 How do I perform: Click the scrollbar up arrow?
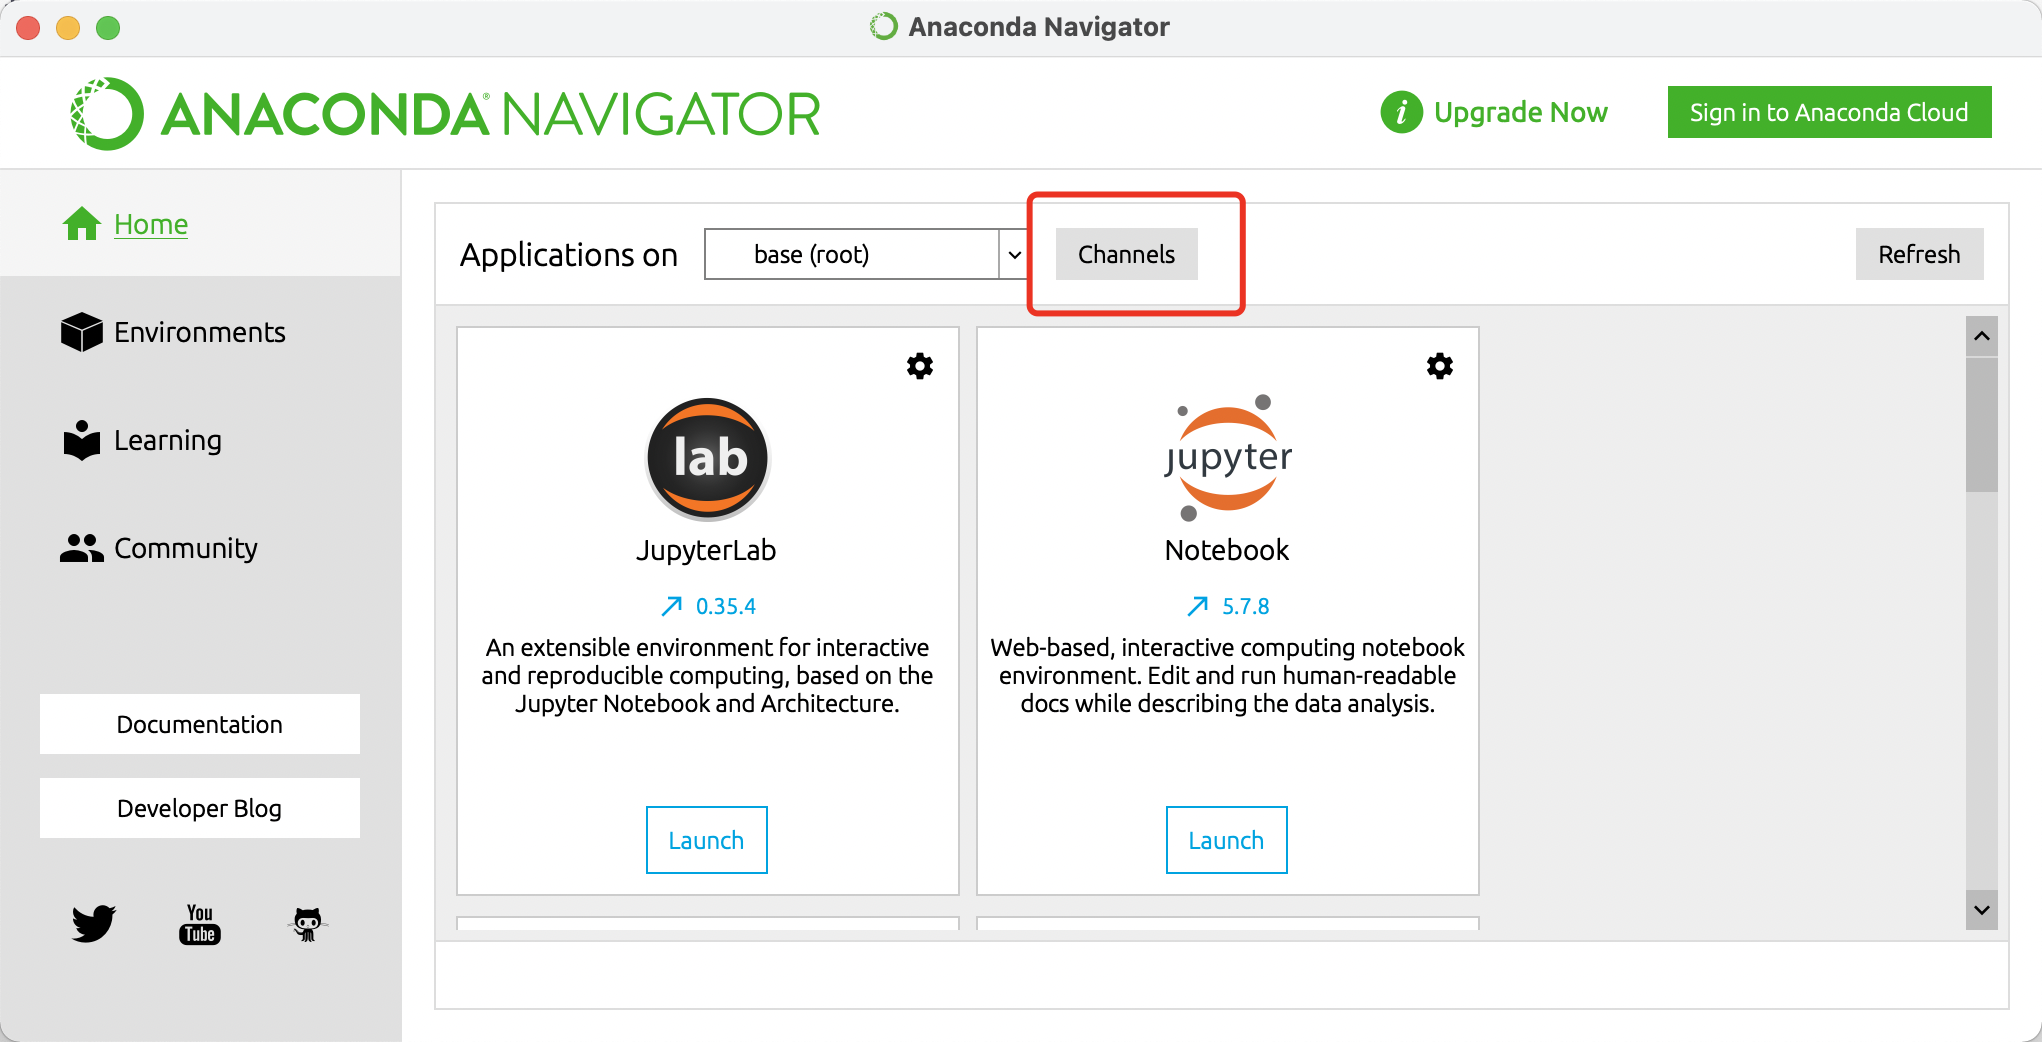pos(1982,336)
